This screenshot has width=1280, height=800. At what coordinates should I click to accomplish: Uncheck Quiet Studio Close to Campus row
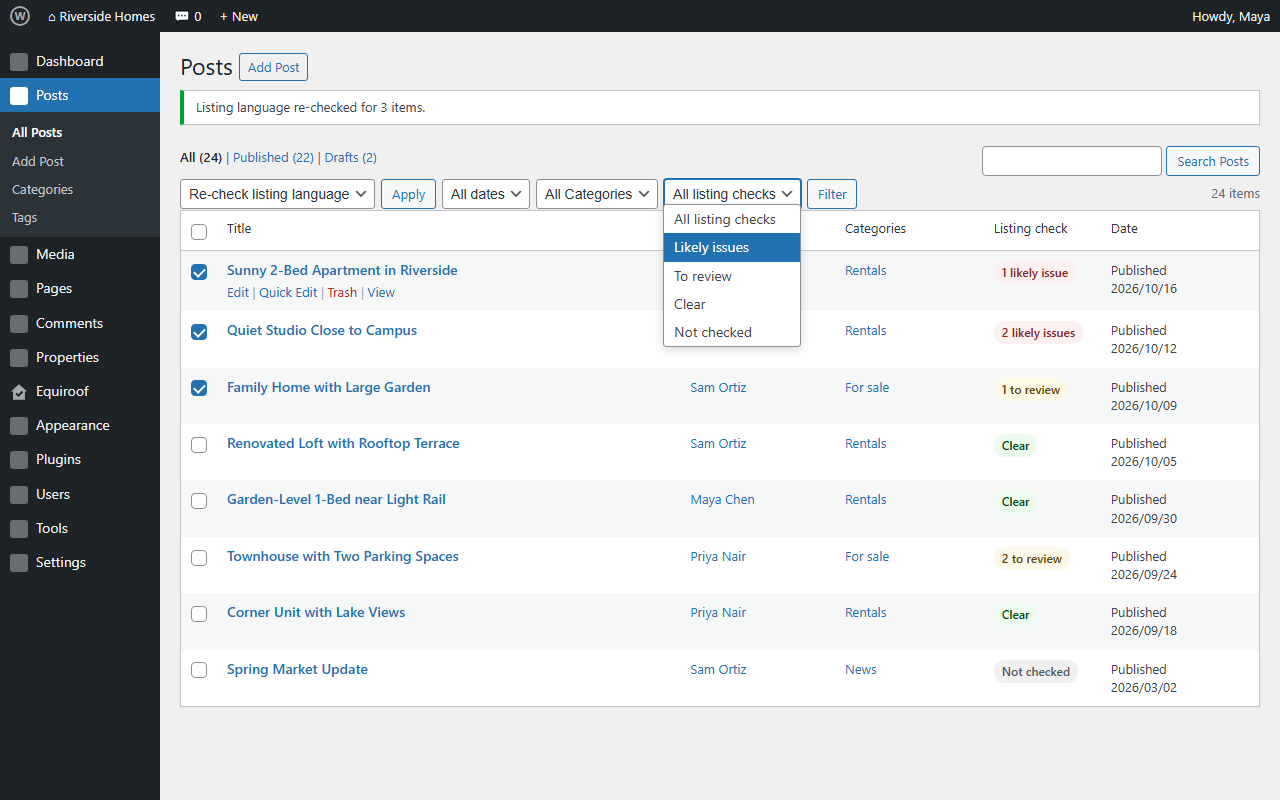pos(199,332)
